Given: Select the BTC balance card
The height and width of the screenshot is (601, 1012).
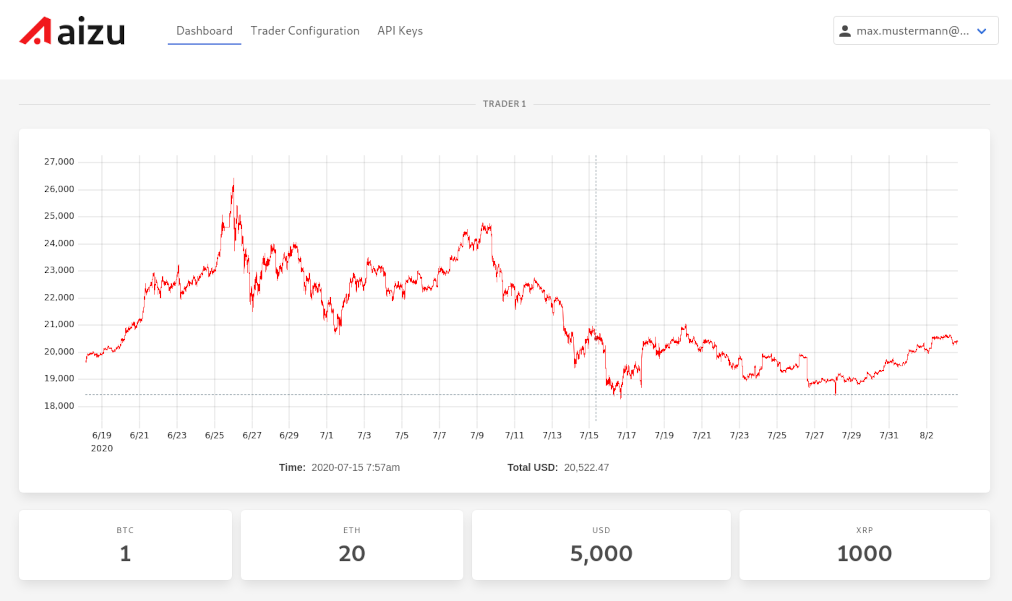Looking at the screenshot, I should 125,545.
